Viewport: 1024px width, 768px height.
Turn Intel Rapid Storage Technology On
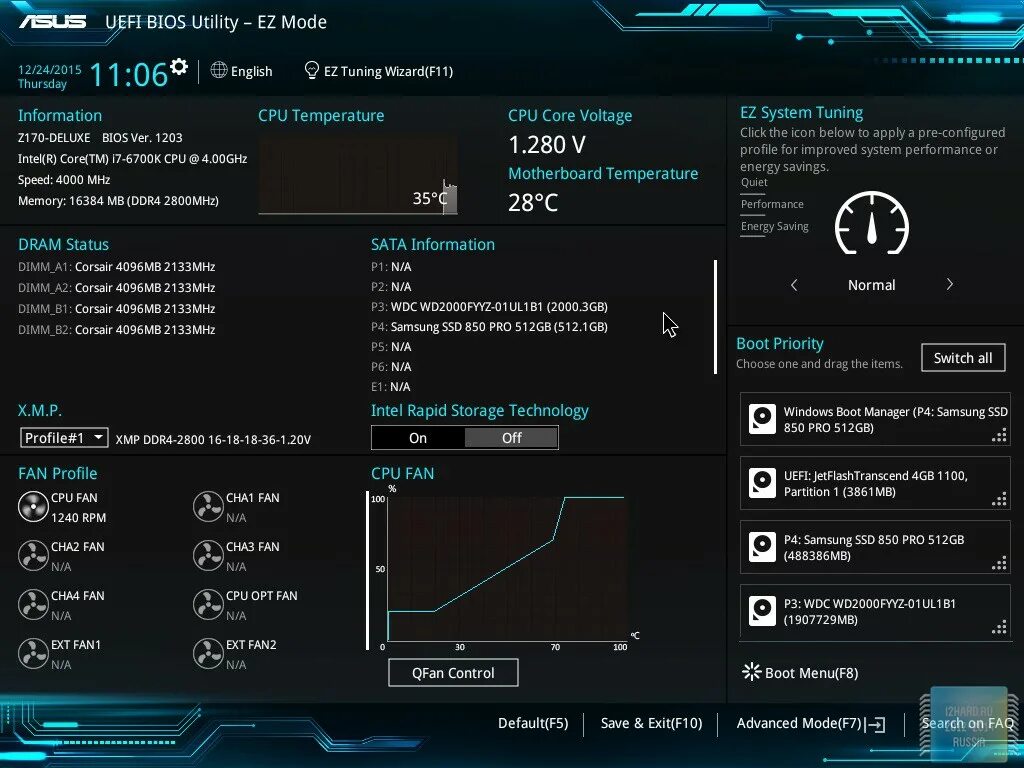pyautogui.click(x=418, y=438)
